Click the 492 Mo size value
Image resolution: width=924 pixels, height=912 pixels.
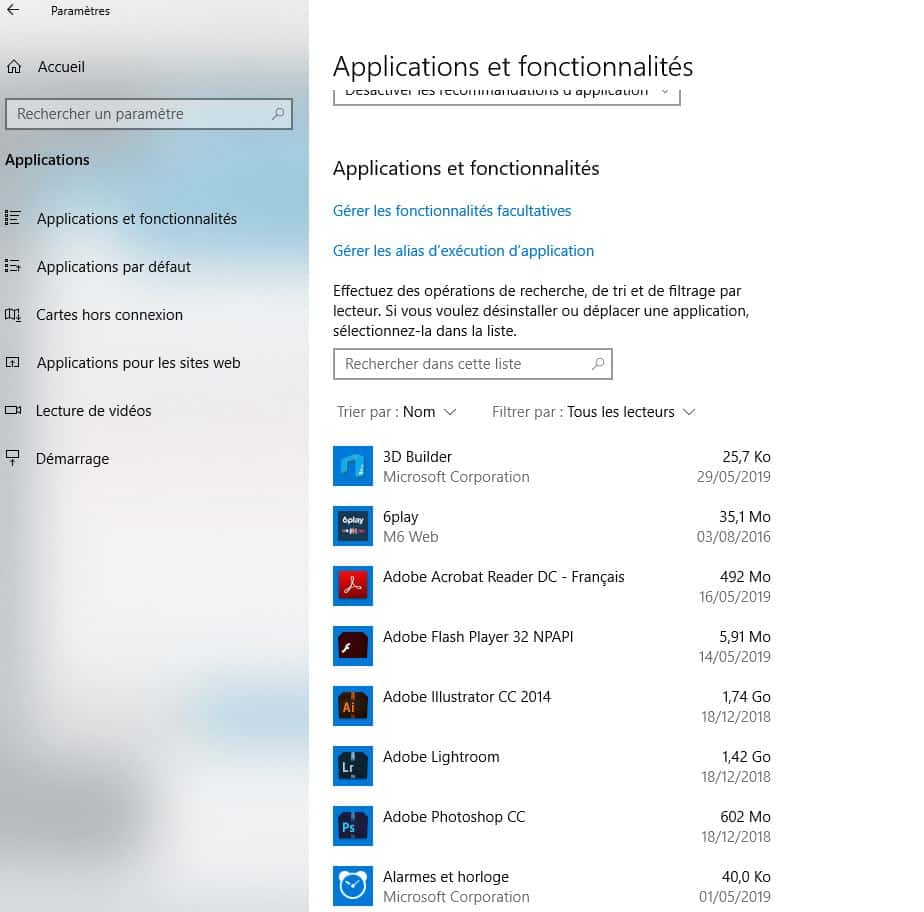pos(745,577)
